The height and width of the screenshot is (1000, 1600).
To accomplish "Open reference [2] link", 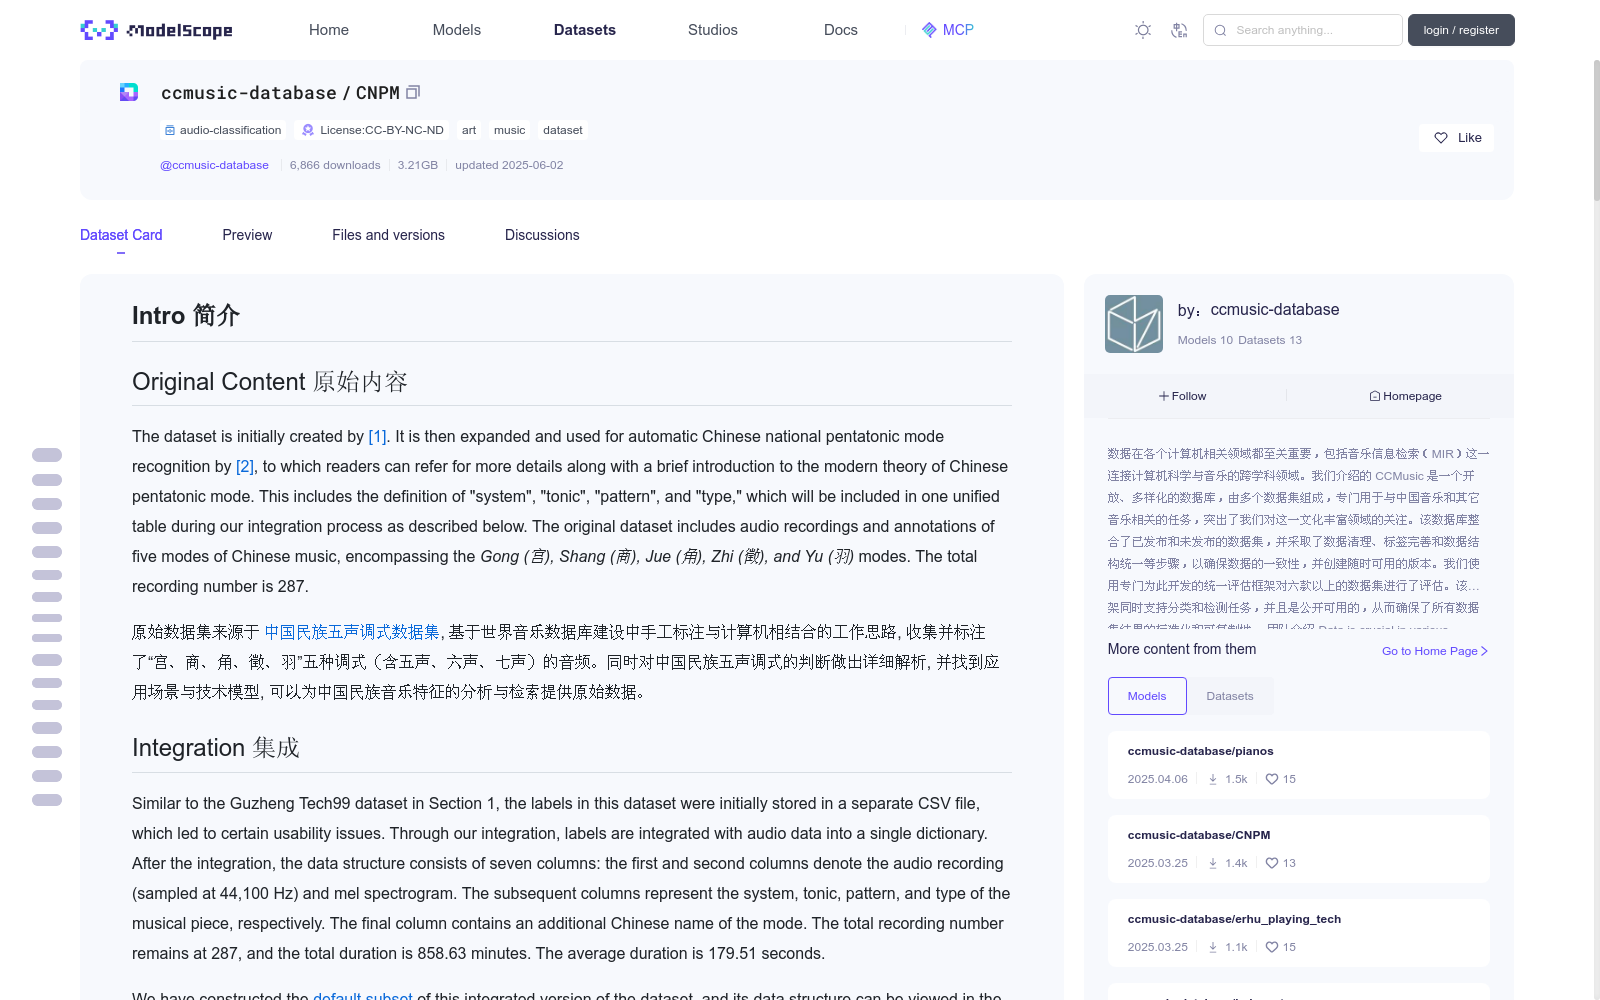I will click(245, 466).
